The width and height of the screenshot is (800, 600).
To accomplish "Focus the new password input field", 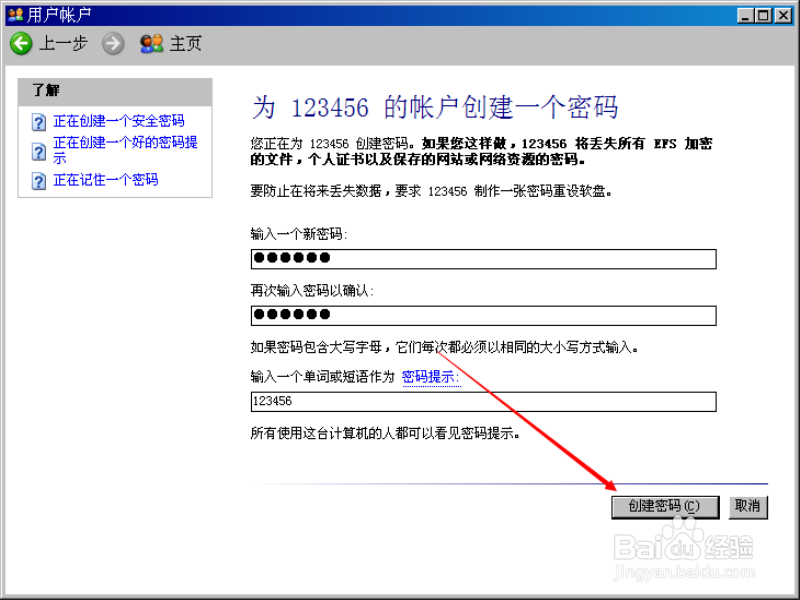I will [484, 259].
